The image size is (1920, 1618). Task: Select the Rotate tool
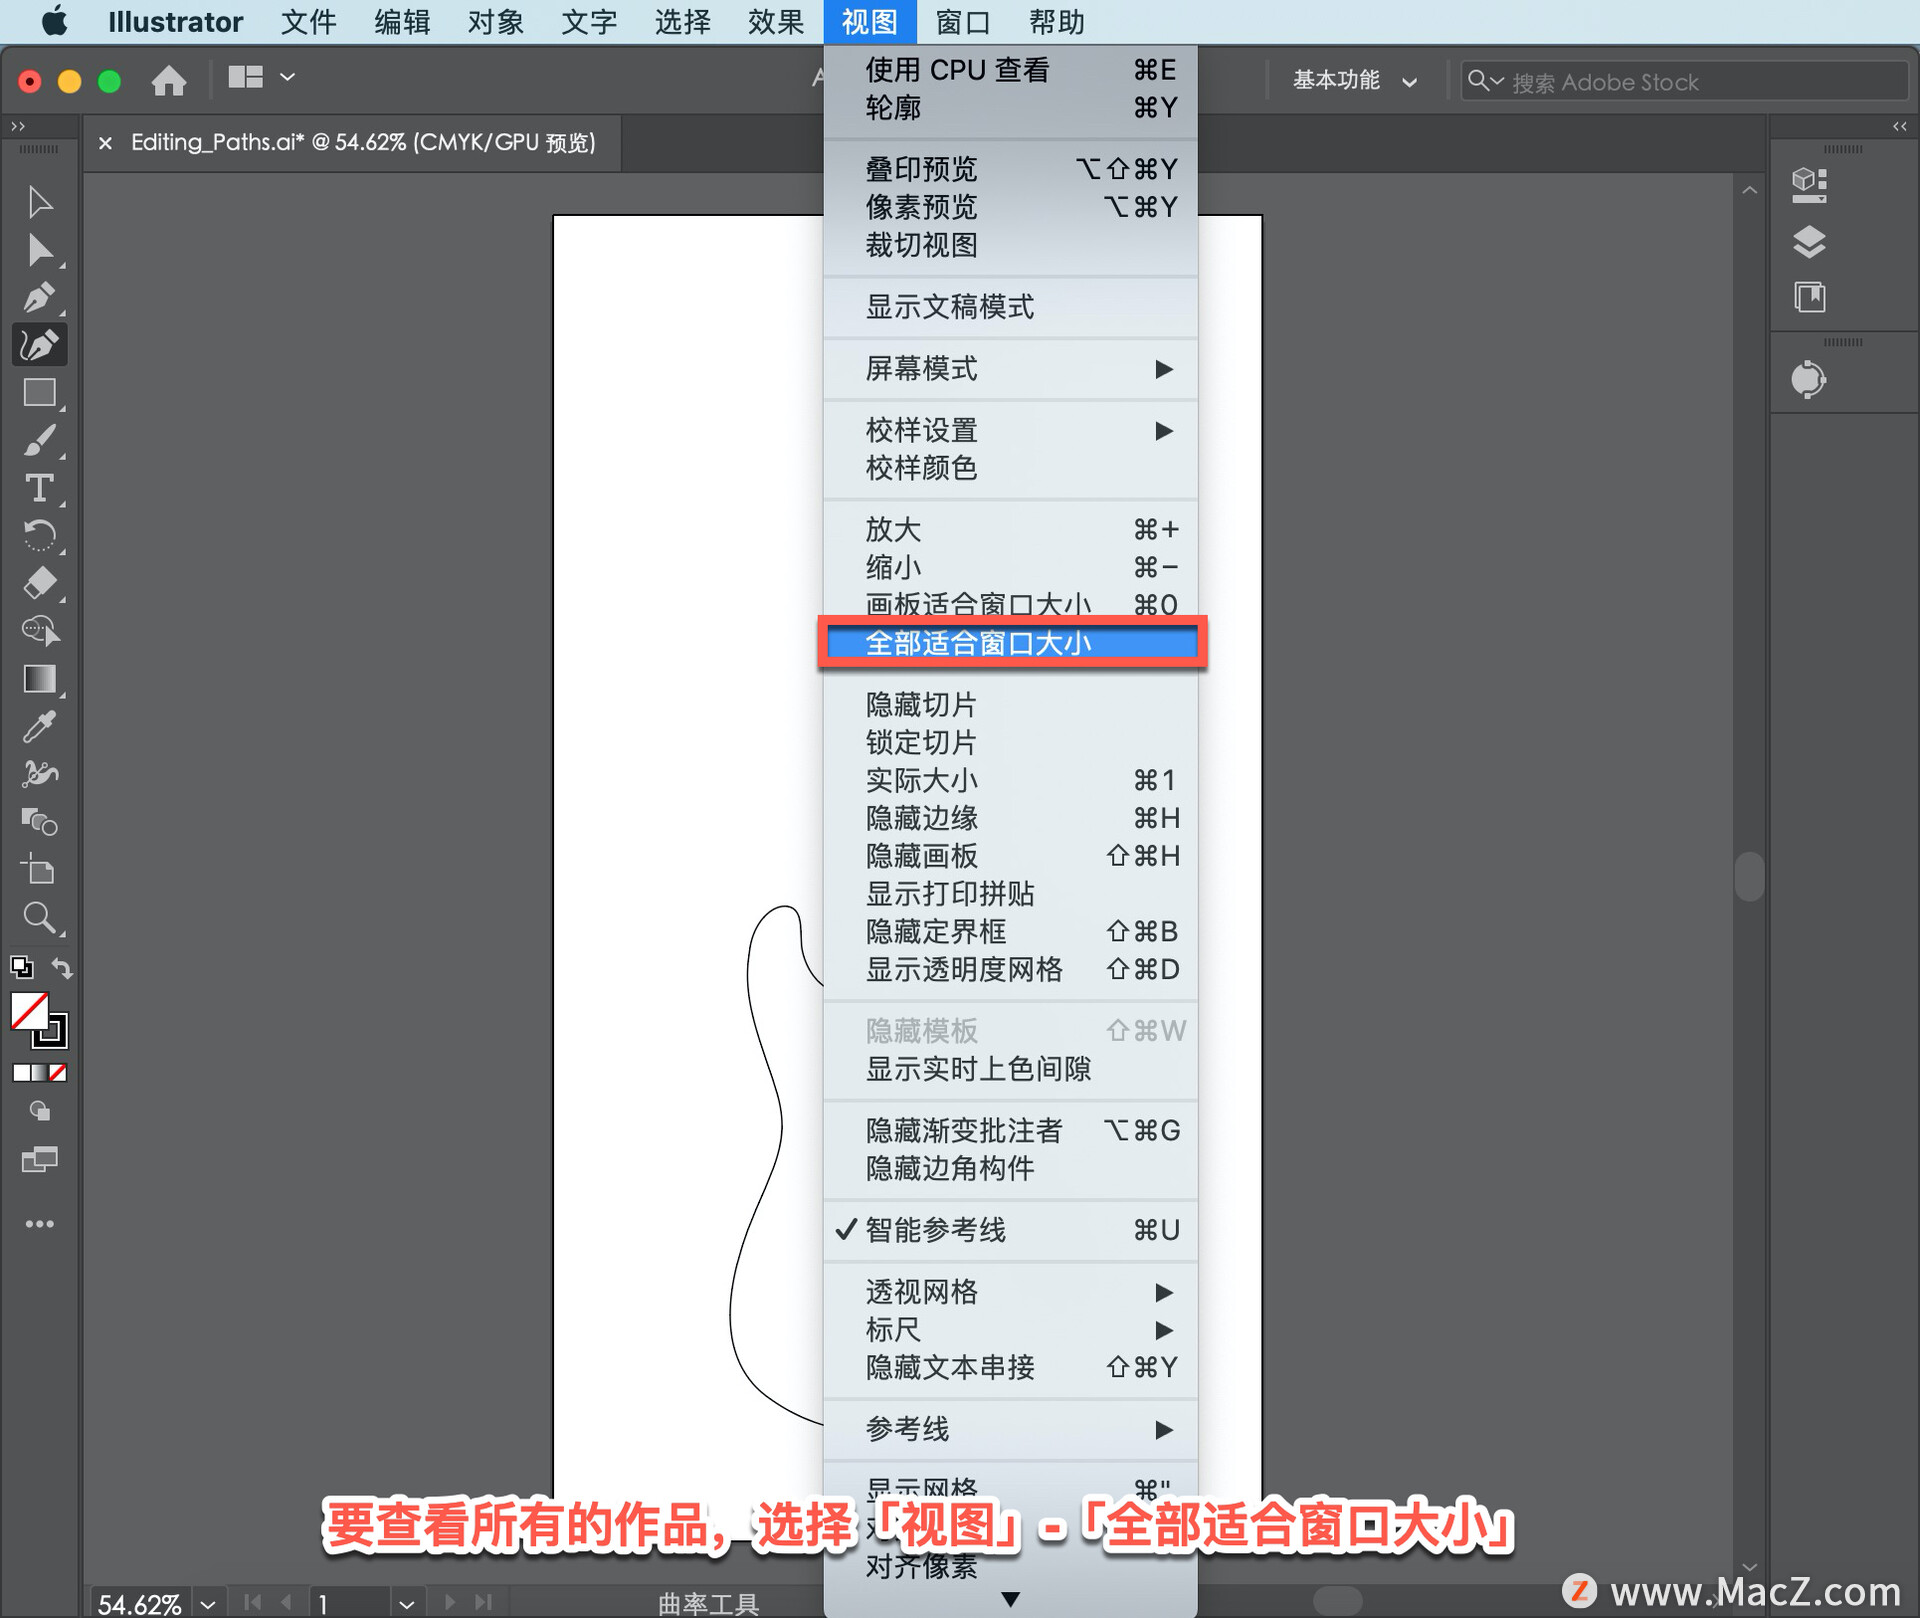(x=39, y=535)
